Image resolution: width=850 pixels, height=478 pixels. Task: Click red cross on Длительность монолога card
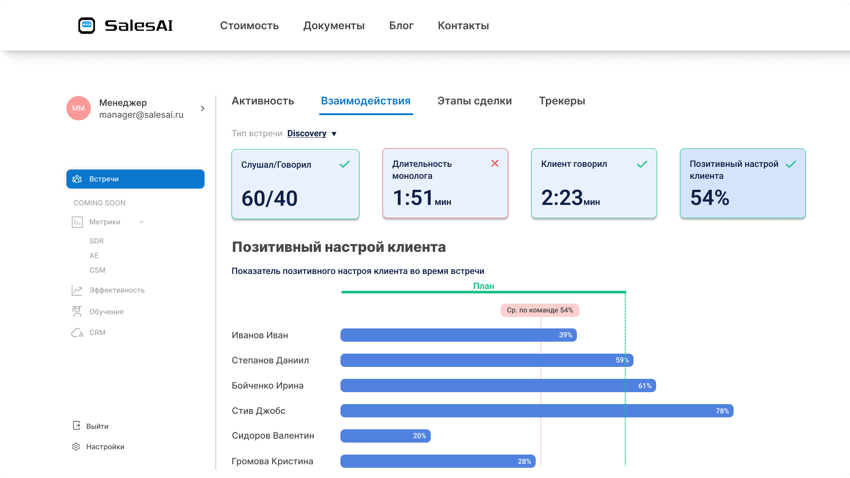click(x=494, y=163)
